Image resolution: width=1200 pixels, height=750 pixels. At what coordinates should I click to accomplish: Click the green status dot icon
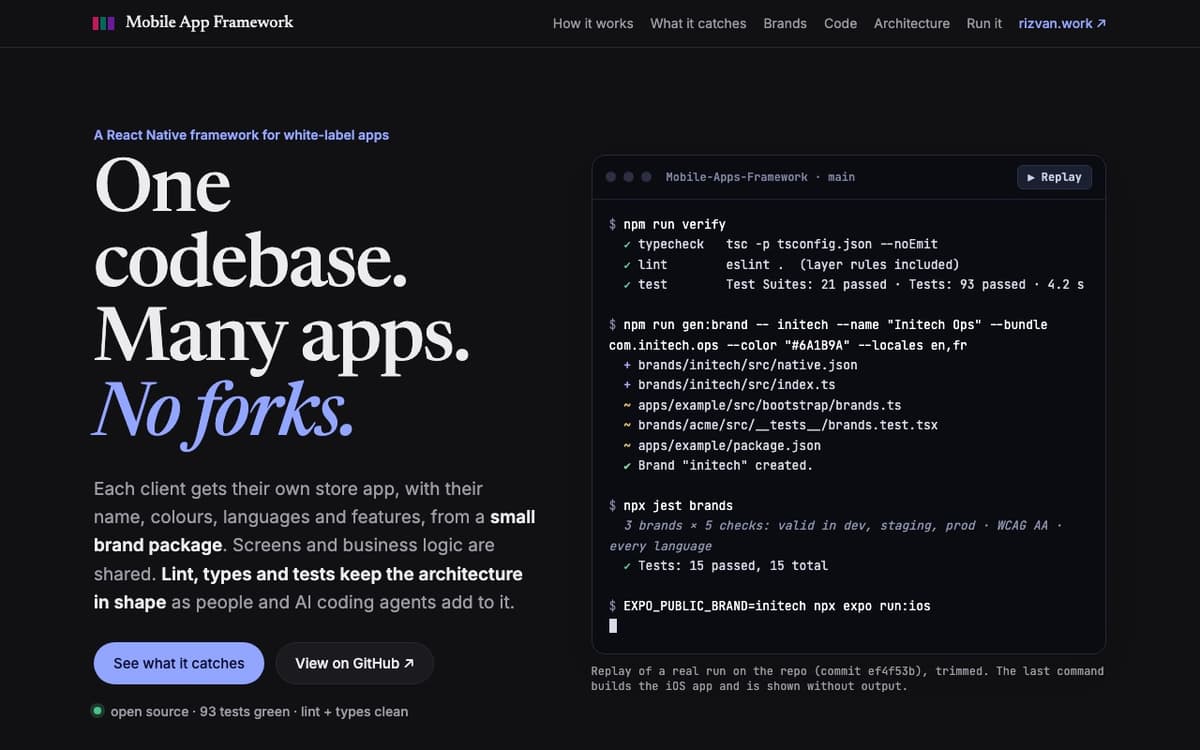(x=98, y=711)
